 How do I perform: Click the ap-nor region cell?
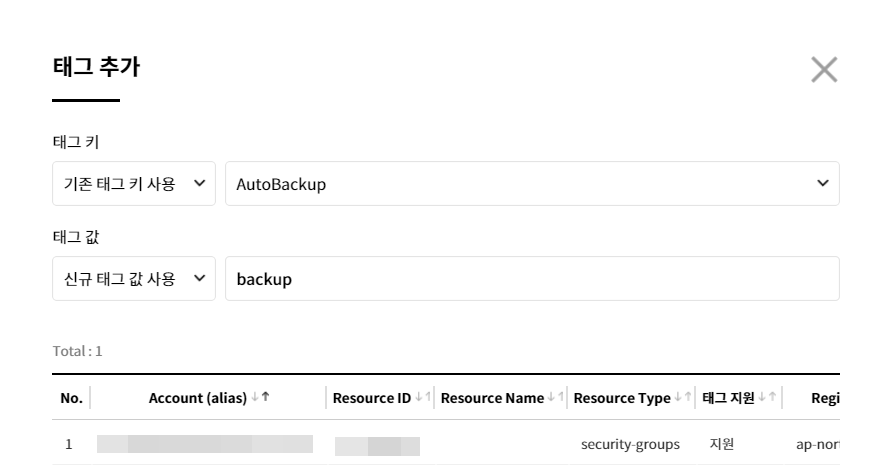(x=816, y=444)
